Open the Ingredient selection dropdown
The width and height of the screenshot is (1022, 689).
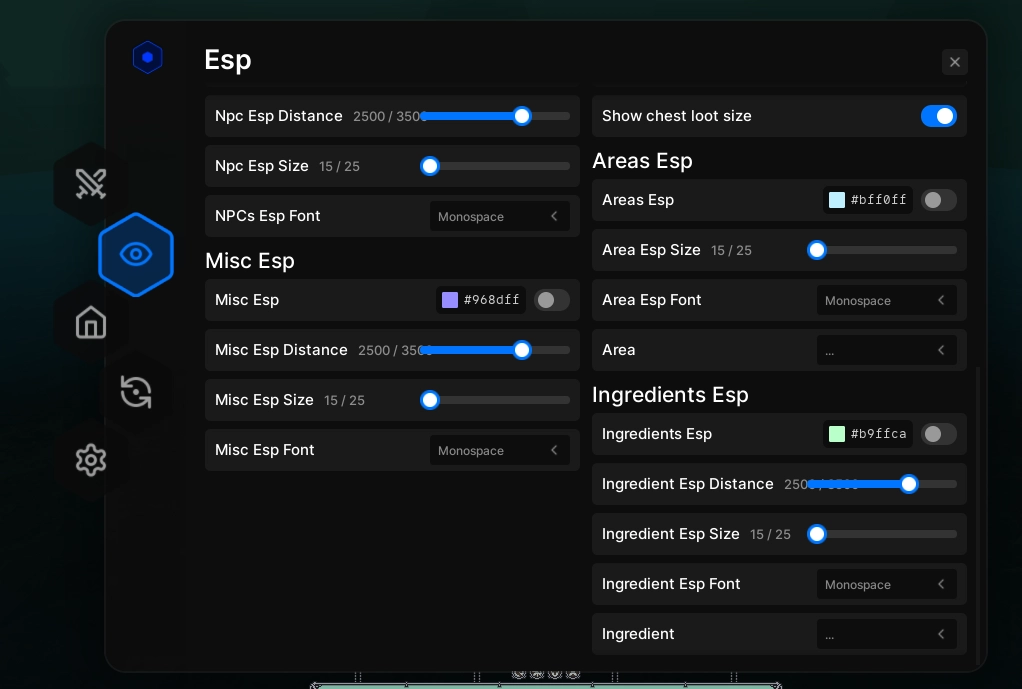tap(886, 634)
